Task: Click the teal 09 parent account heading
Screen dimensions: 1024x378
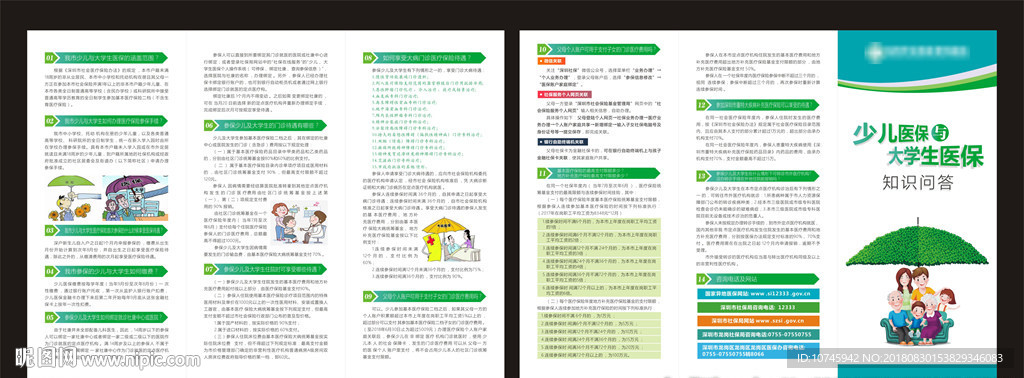Action: coord(424,296)
